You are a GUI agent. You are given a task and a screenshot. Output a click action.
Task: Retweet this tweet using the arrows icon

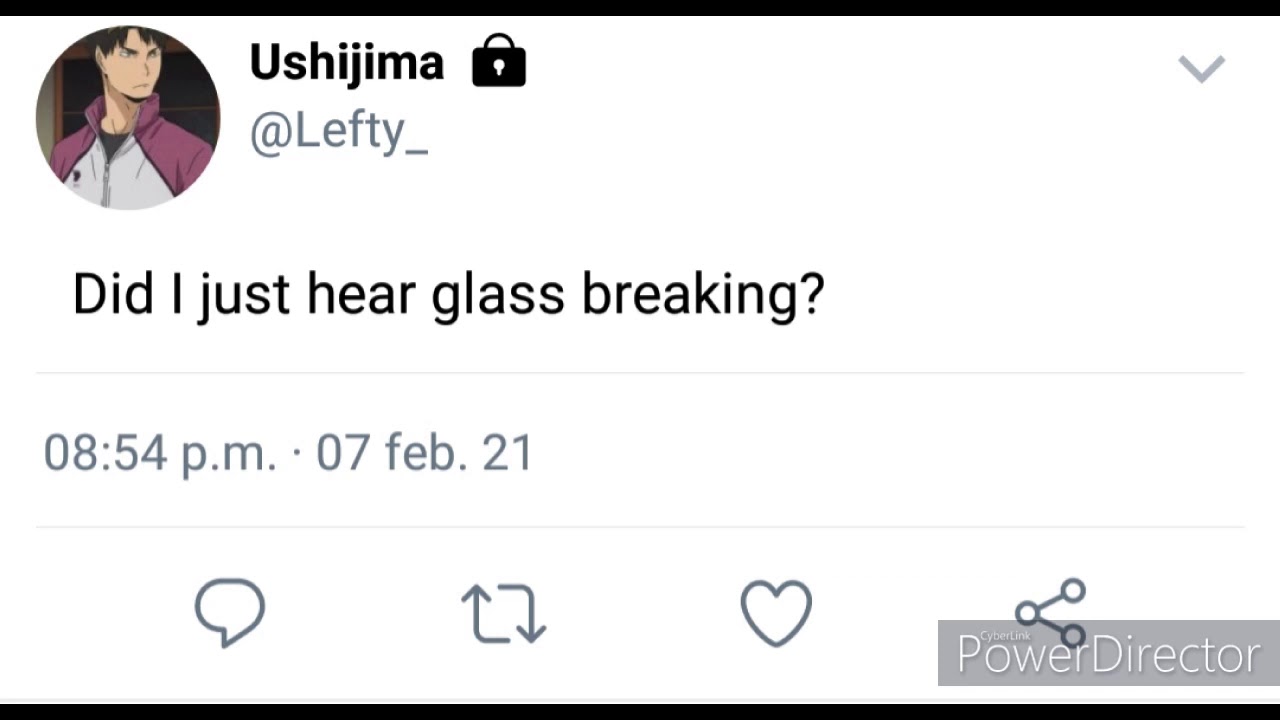503,613
